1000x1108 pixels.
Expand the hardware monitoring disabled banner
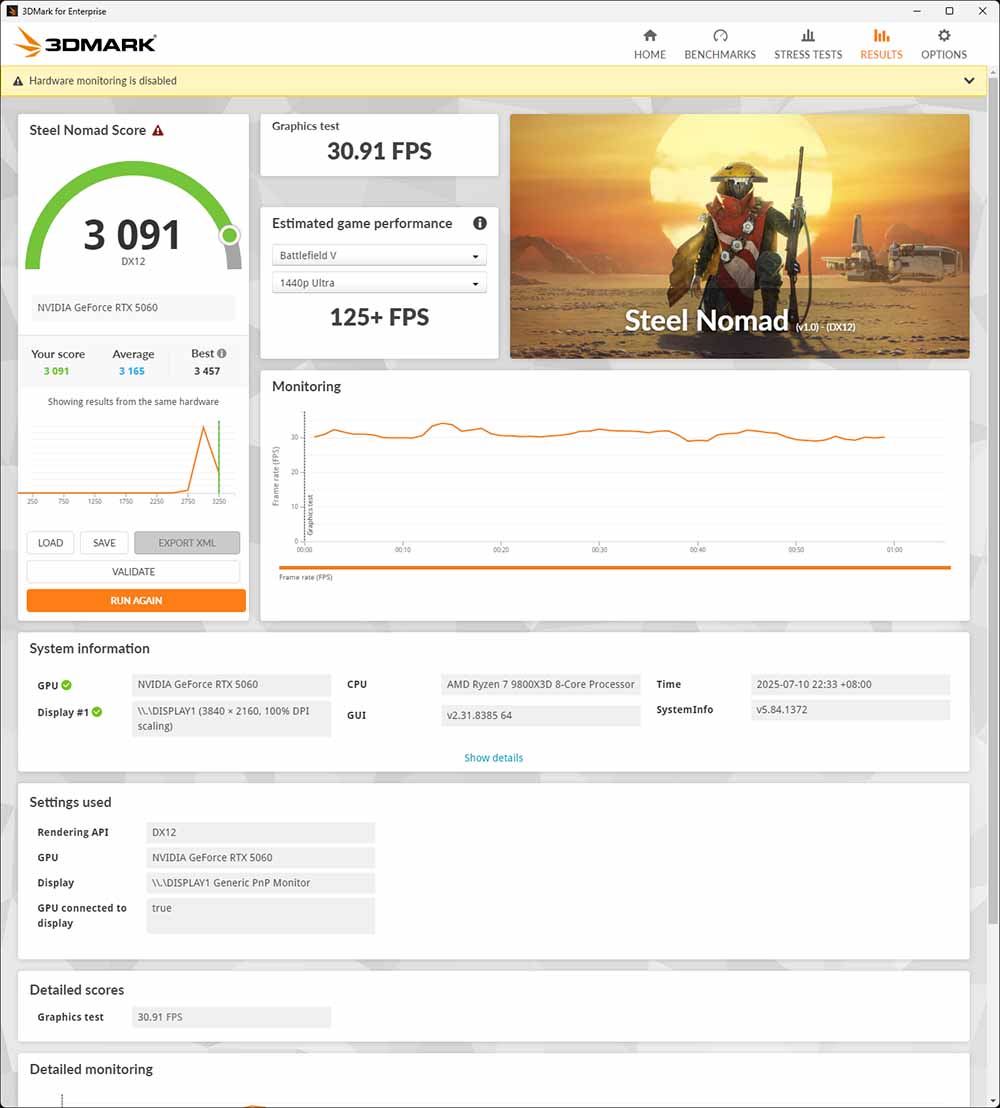tap(969, 81)
